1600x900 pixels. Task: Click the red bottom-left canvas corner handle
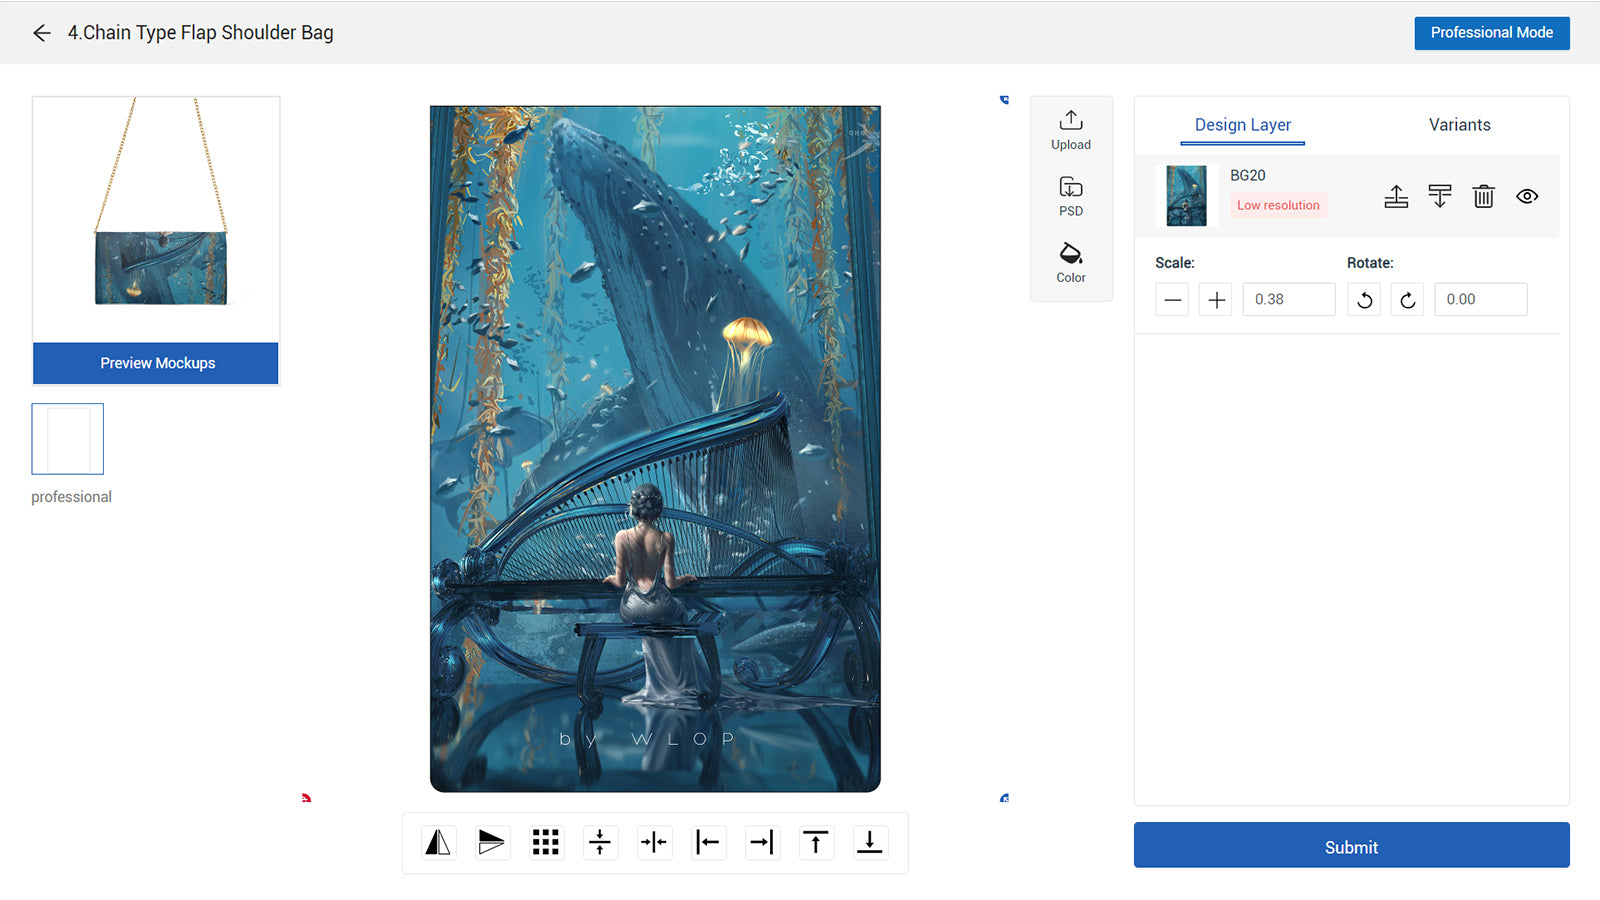[306, 798]
